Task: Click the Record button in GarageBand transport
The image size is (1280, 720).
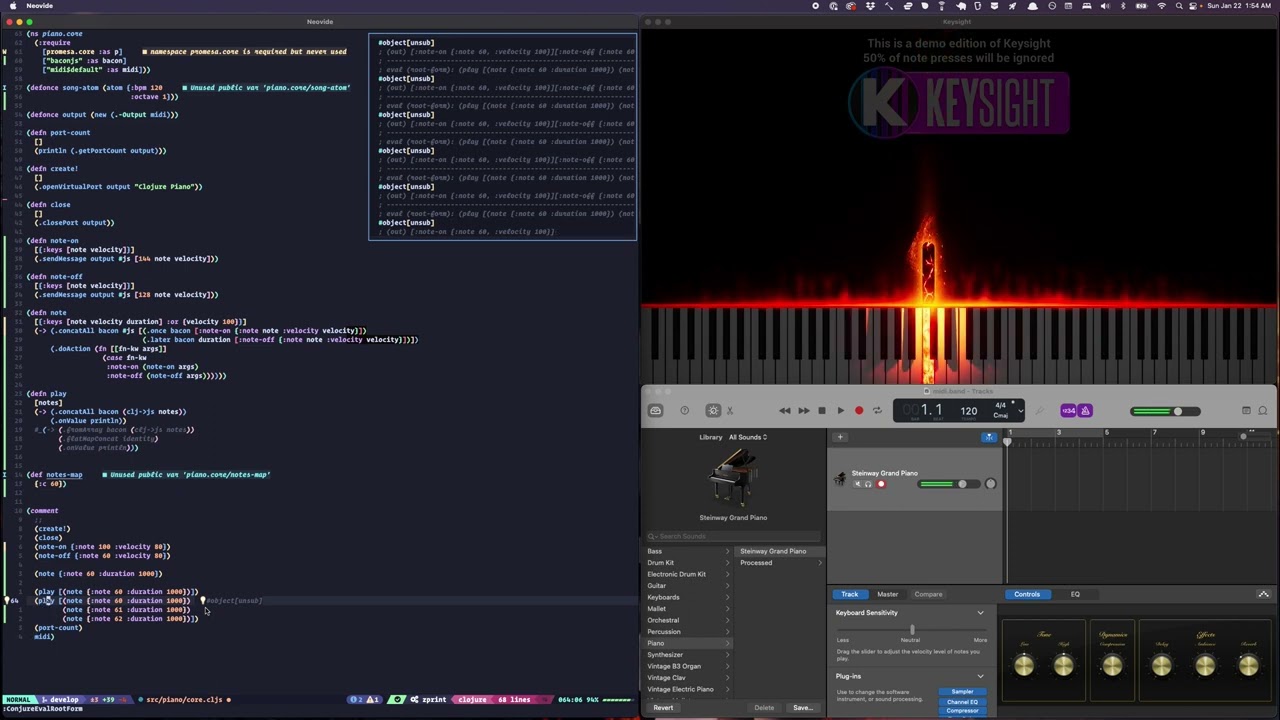Action: point(858,411)
